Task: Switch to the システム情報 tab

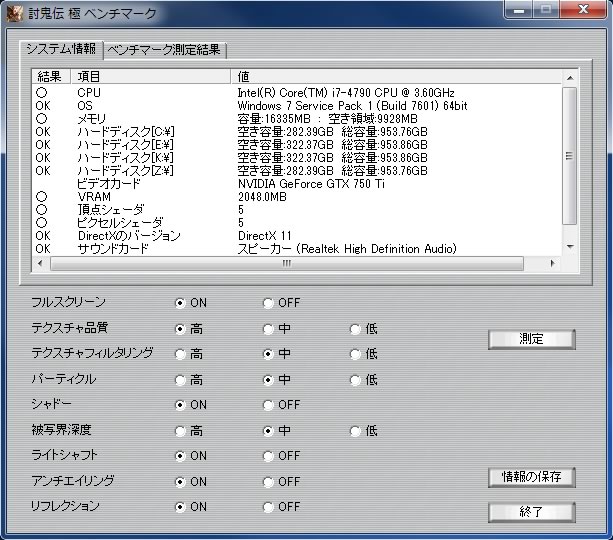Action: [61, 49]
